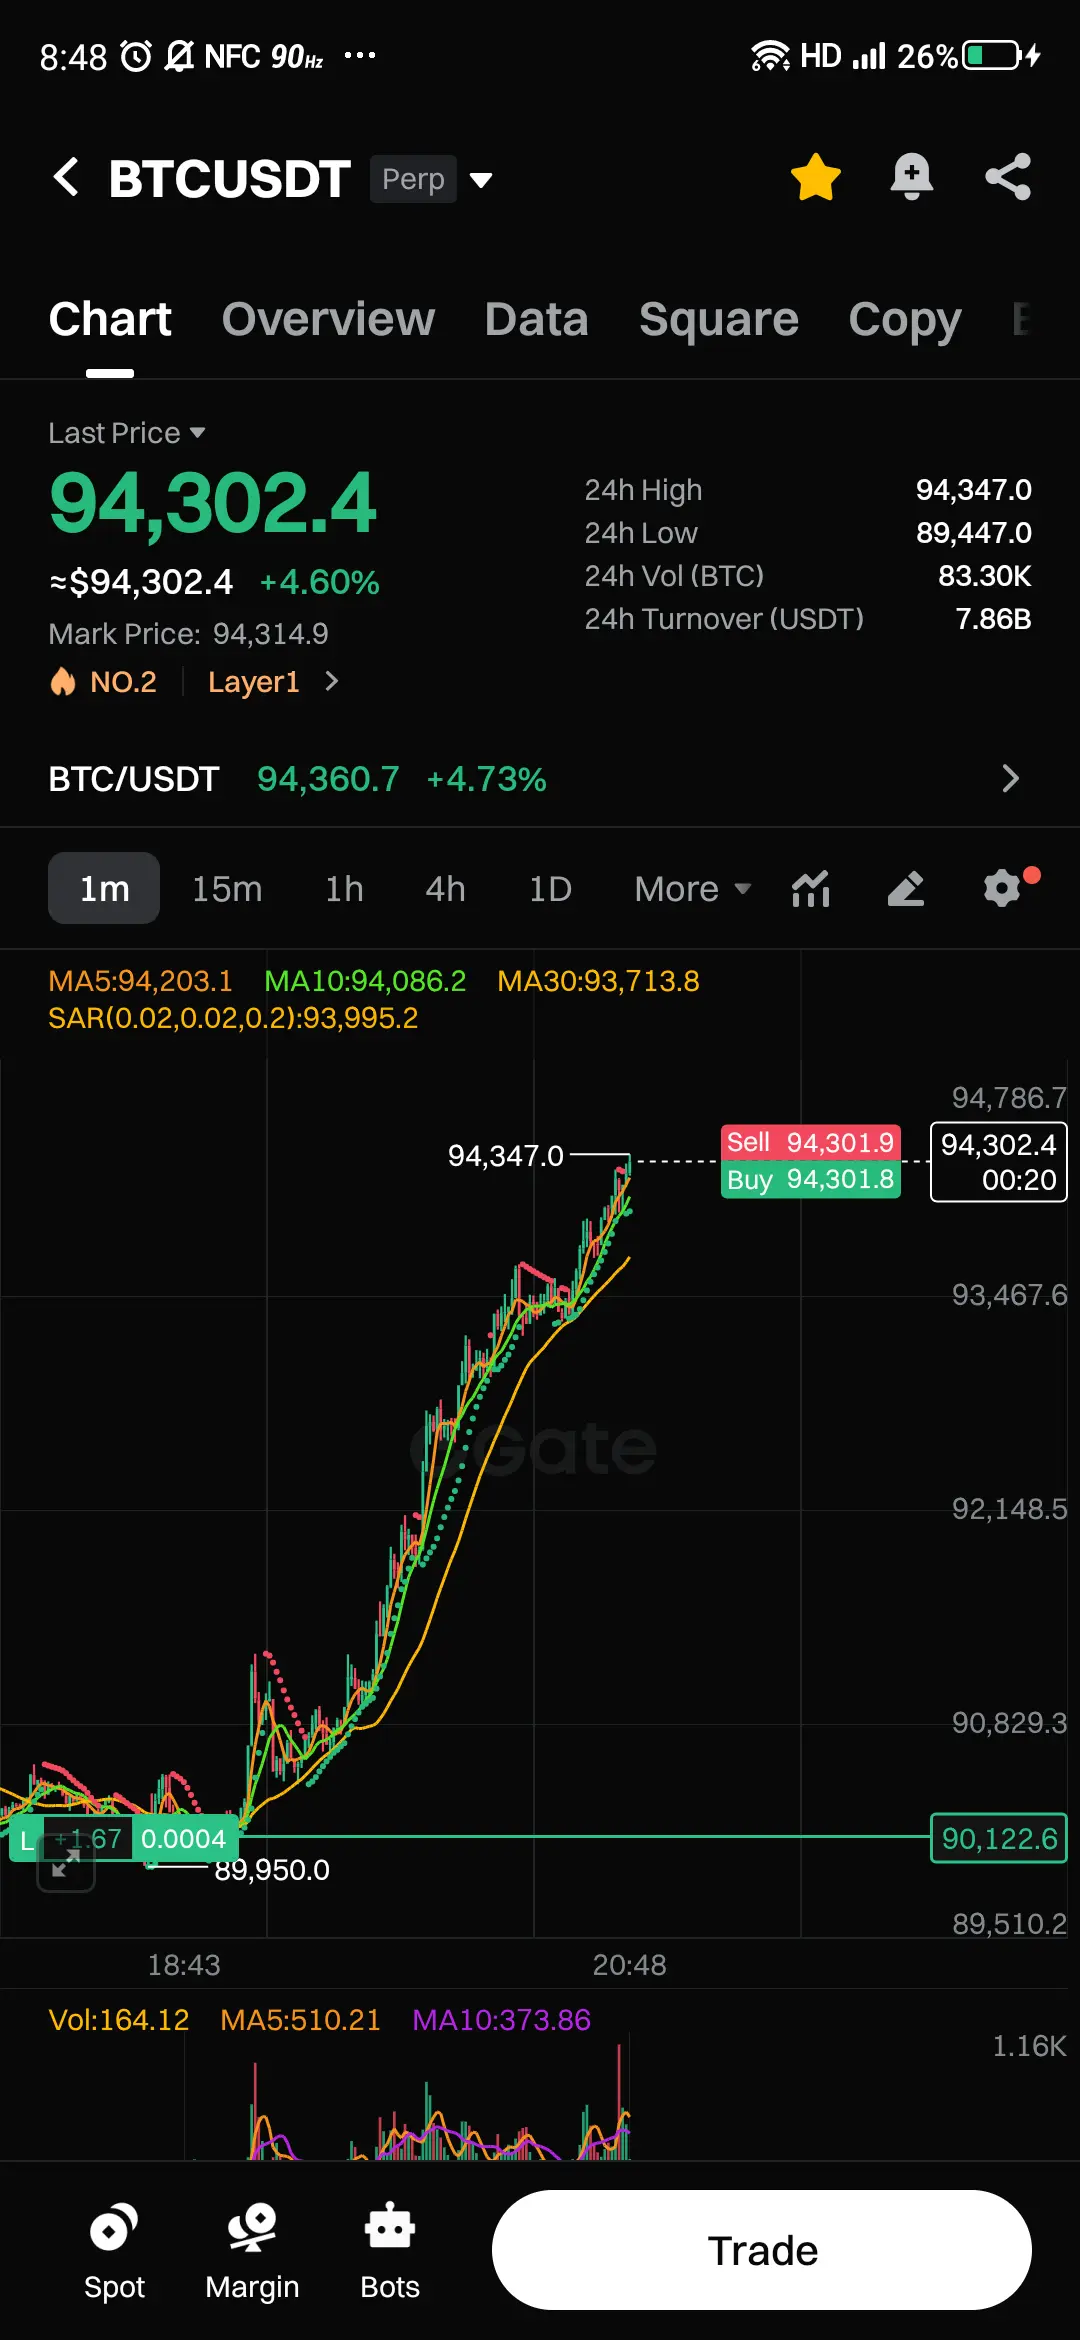Switch to the Square tab
This screenshot has width=1080, height=2340.
(719, 320)
